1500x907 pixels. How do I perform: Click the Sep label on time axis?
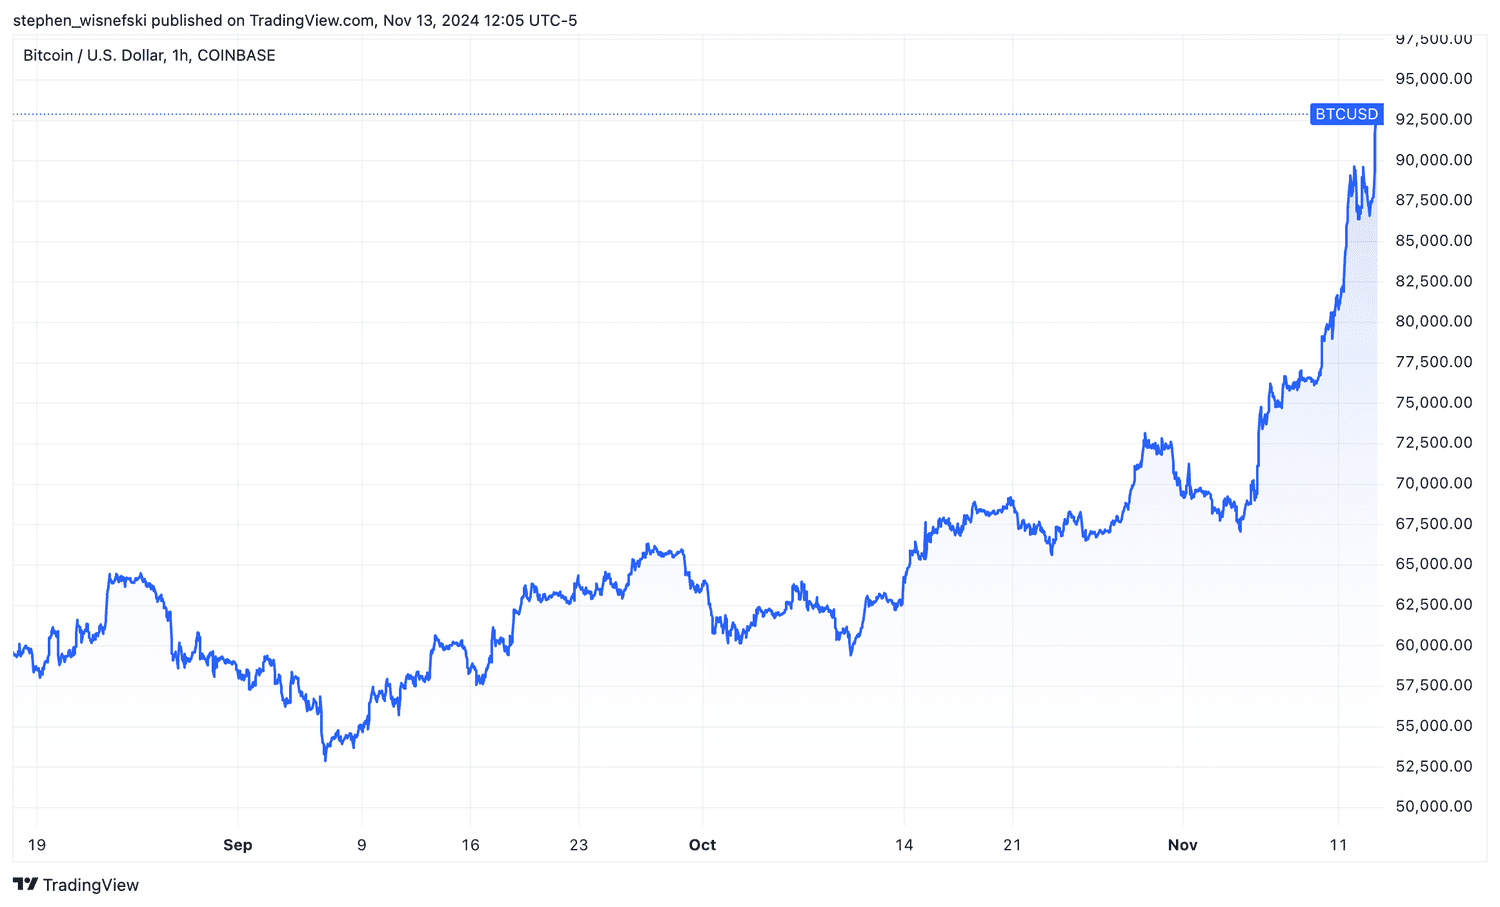[238, 845]
